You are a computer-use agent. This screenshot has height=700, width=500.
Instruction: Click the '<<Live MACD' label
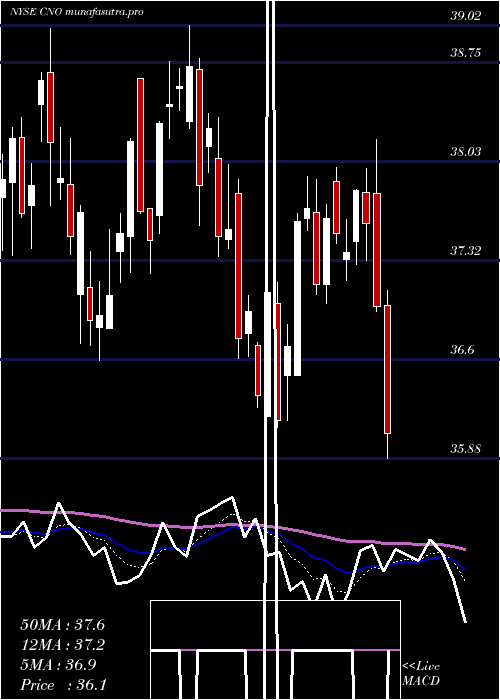click(421, 674)
